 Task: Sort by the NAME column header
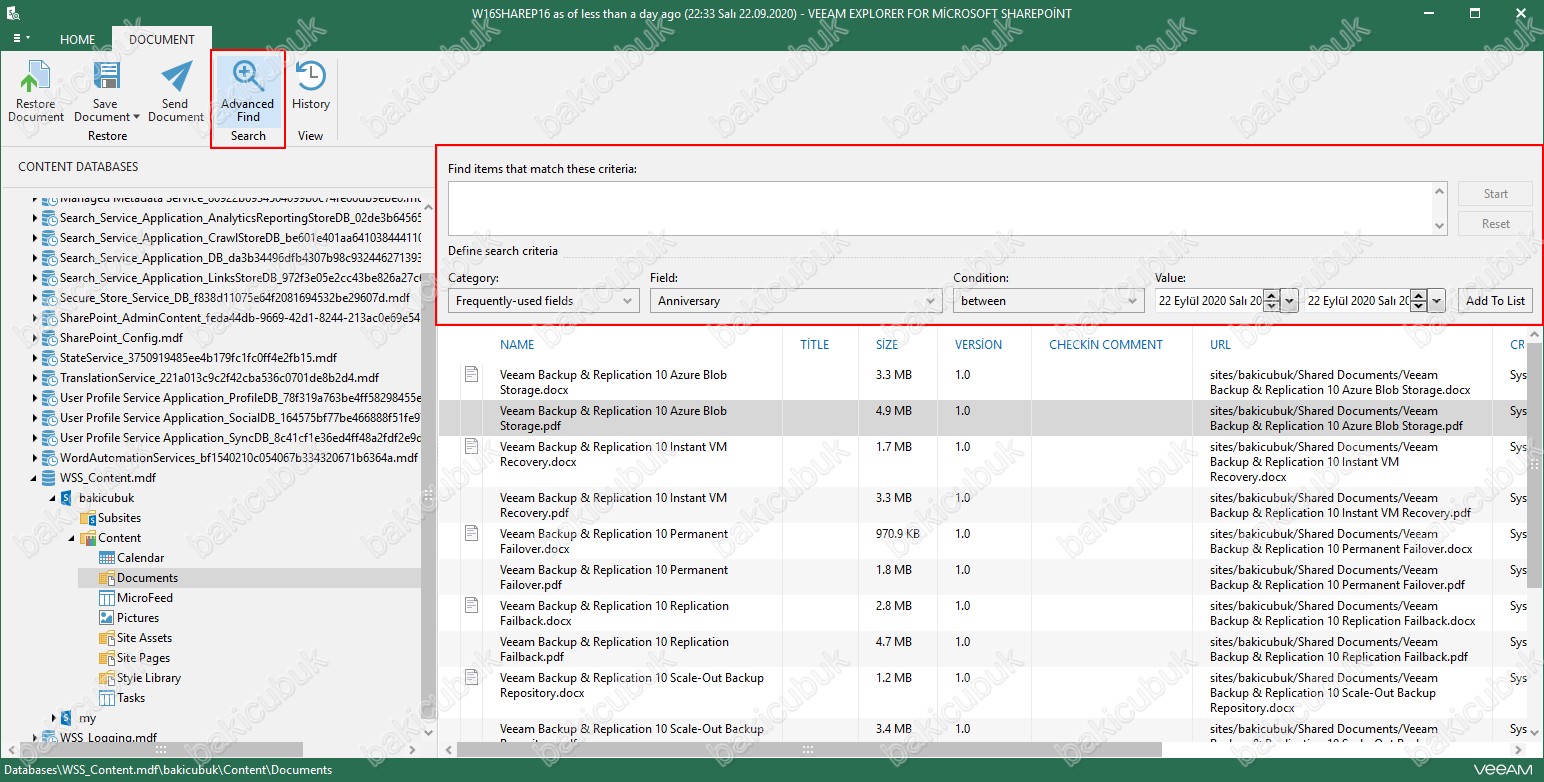[517, 344]
